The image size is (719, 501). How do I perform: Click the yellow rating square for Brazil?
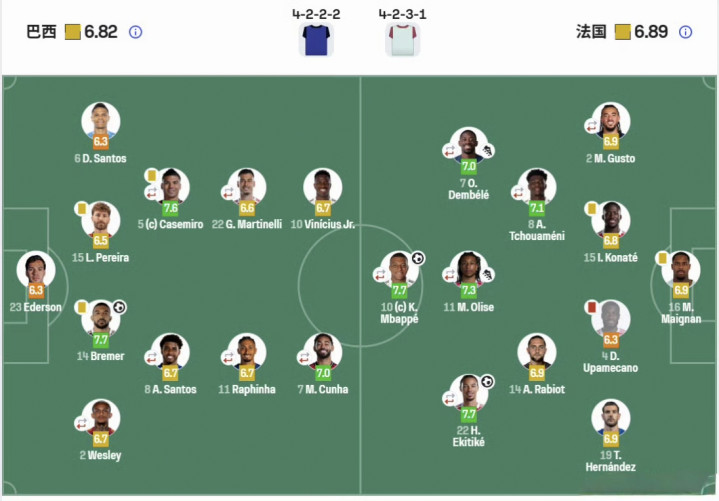tap(73, 32)
